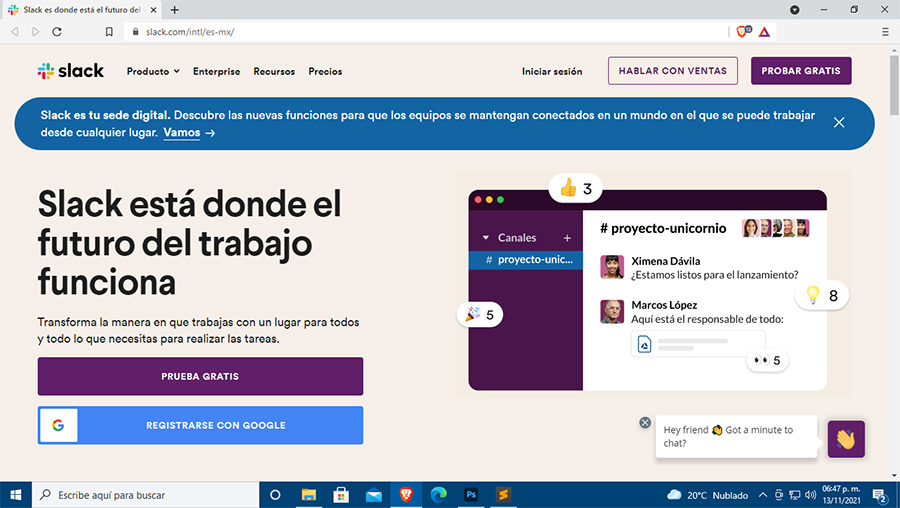The image size is (900, 508).
Task: Open Mail app from taskbar
Action: pyautogui.click(x=374, y=495)
